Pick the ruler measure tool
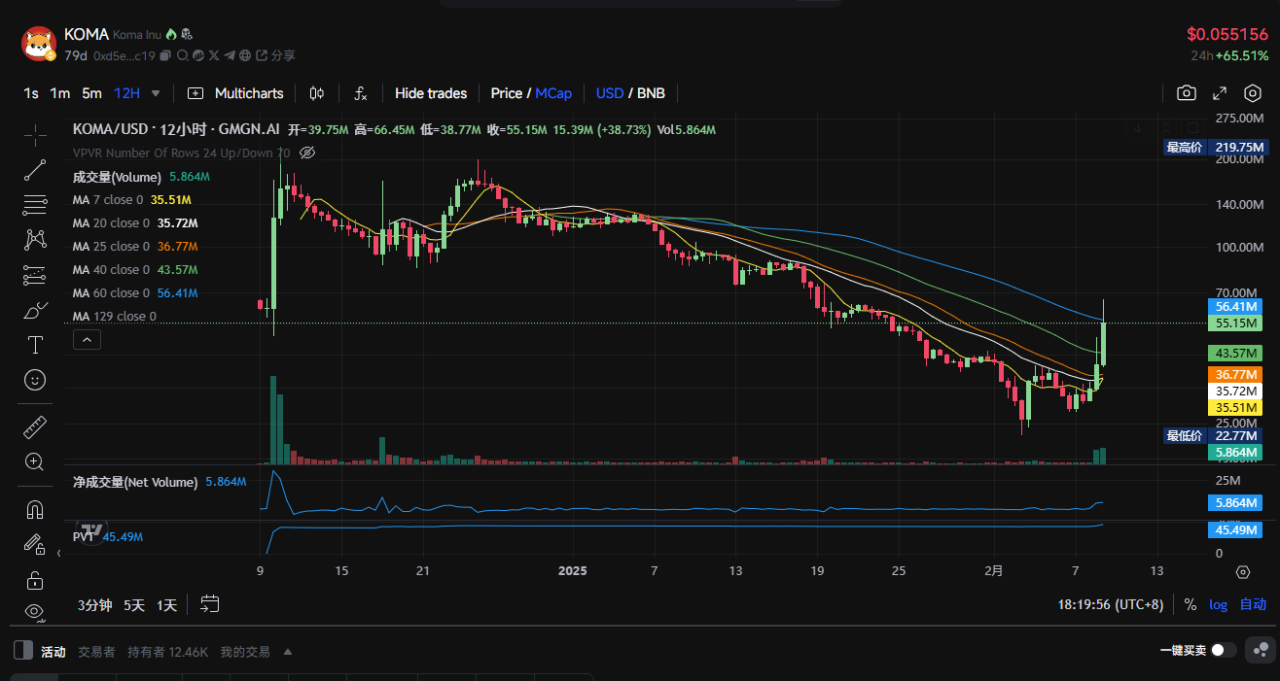 pyautogui.click(x=35, y=427)
